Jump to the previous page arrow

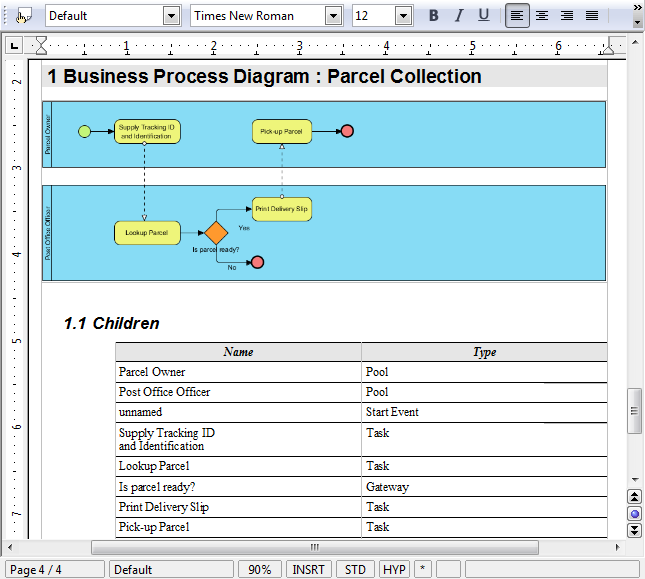pos(635,497)
